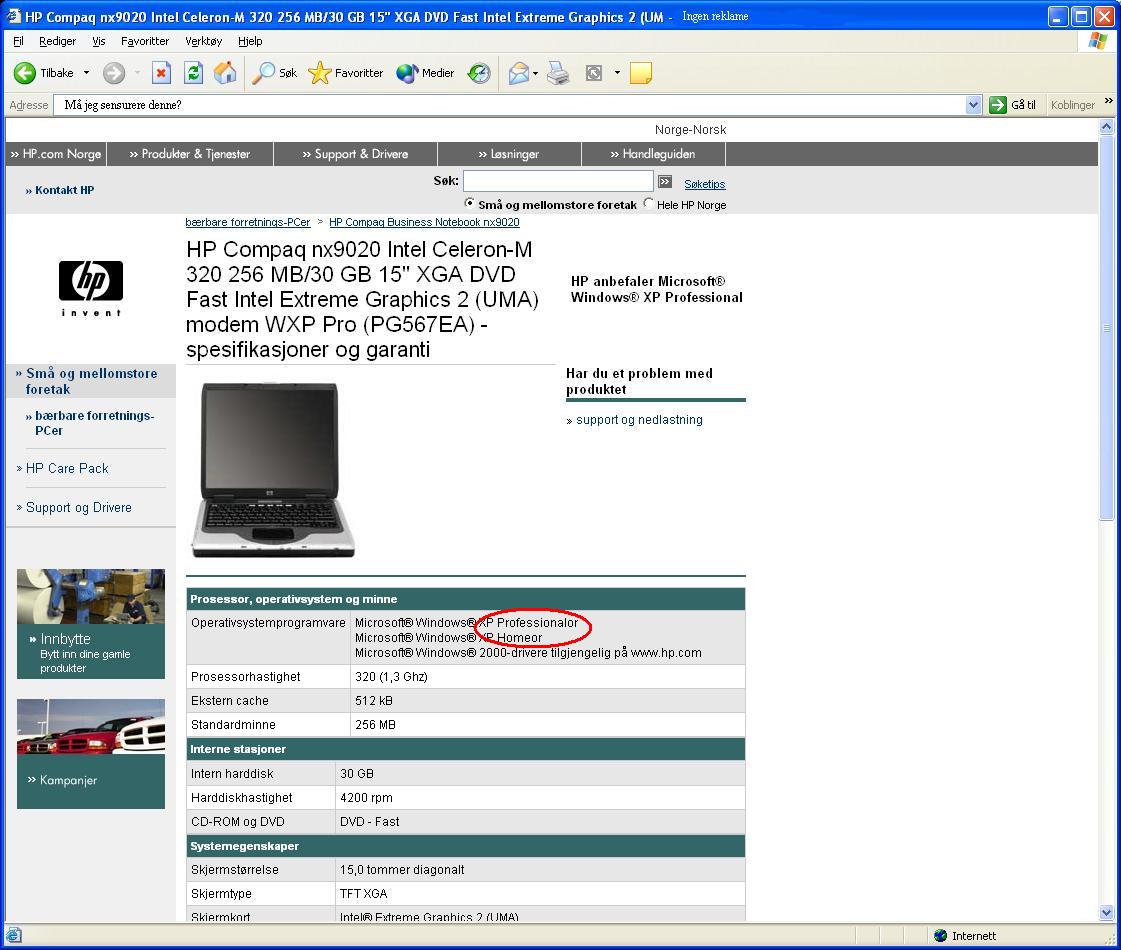This screenshot has width=1121, height=950.
Task: Click page scrollbar down arrow
Action: (1106, 913)
